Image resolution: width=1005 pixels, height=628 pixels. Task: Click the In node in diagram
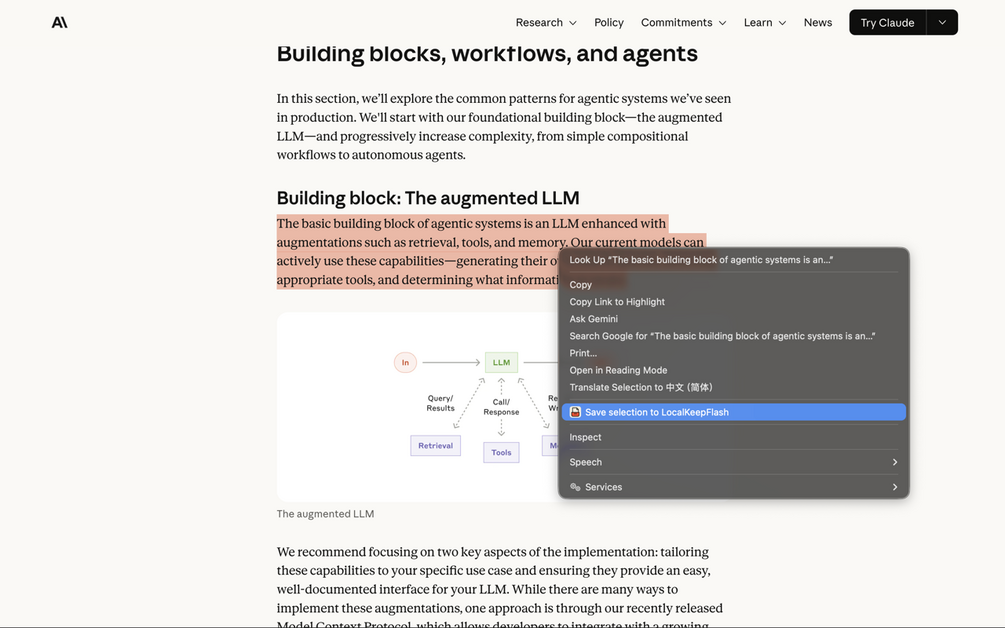405,363
